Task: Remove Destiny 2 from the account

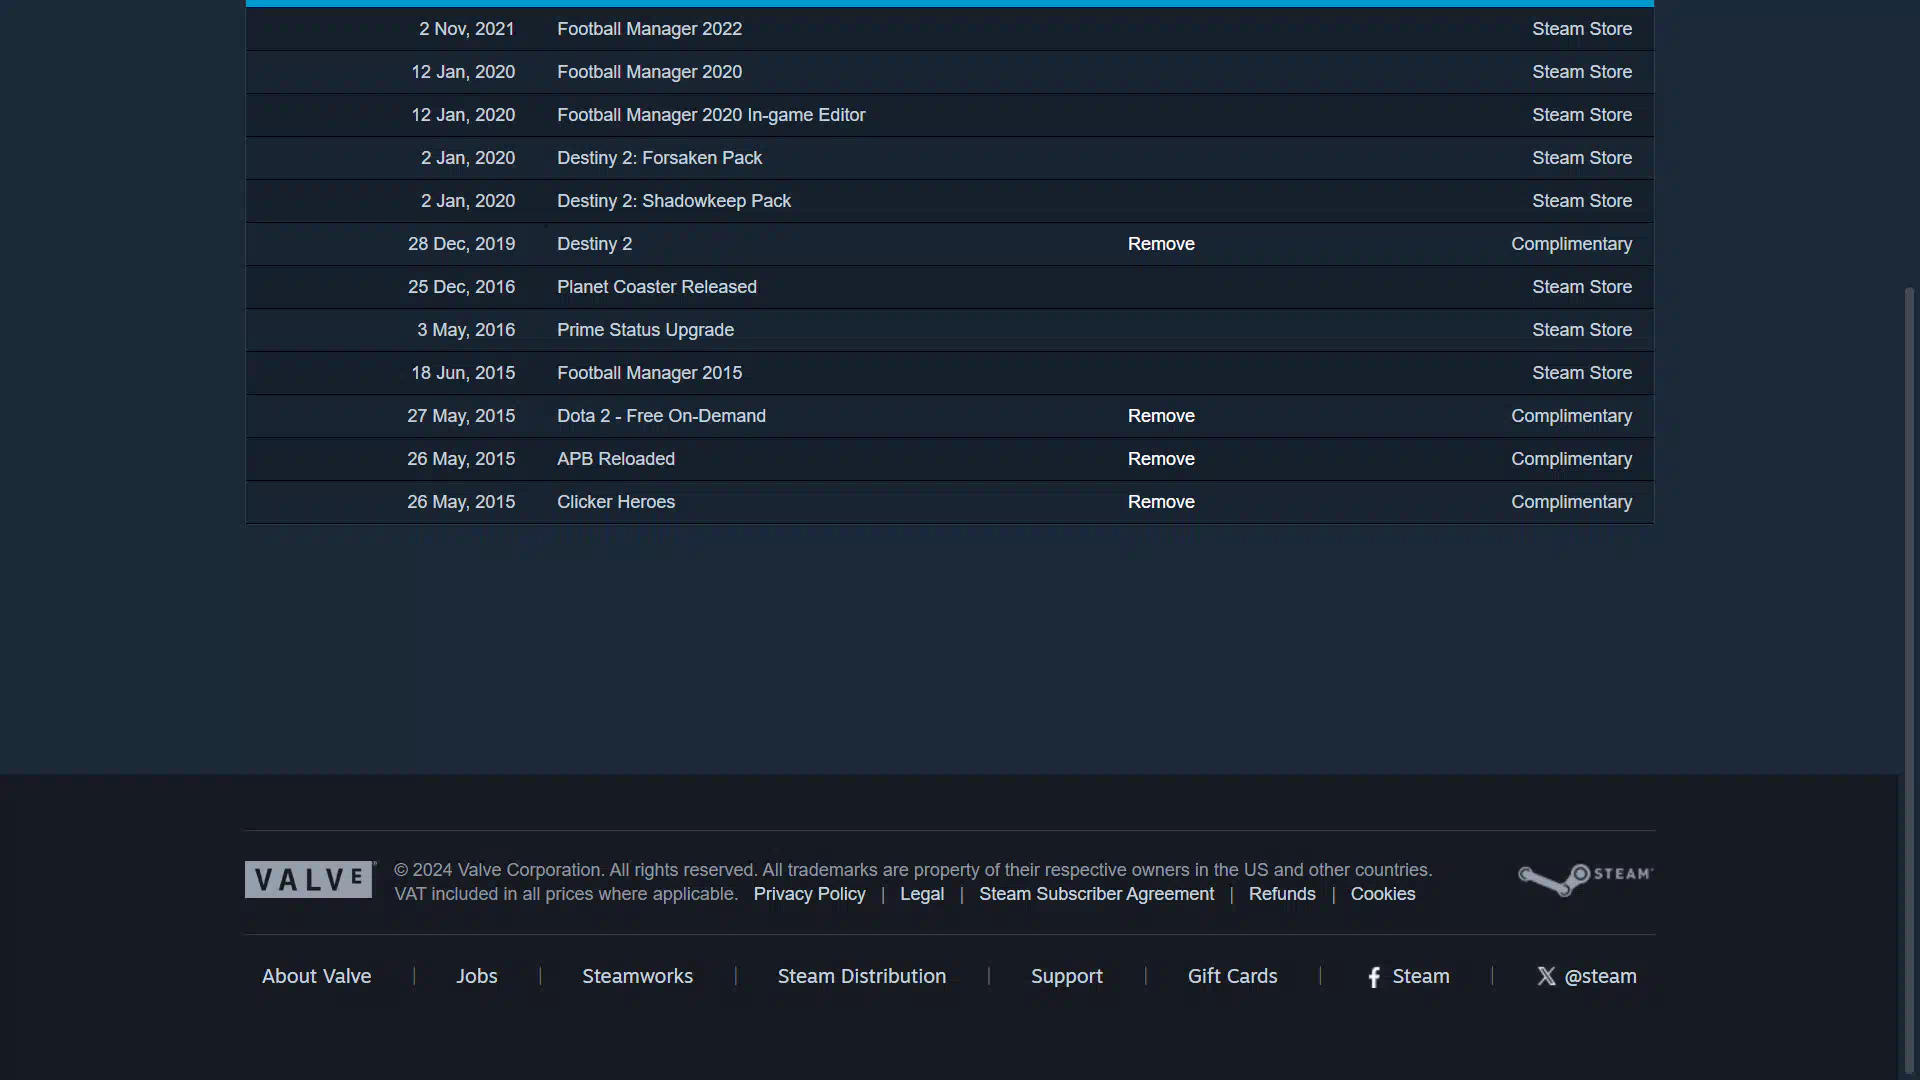Action: click(x=1161, y=244)
